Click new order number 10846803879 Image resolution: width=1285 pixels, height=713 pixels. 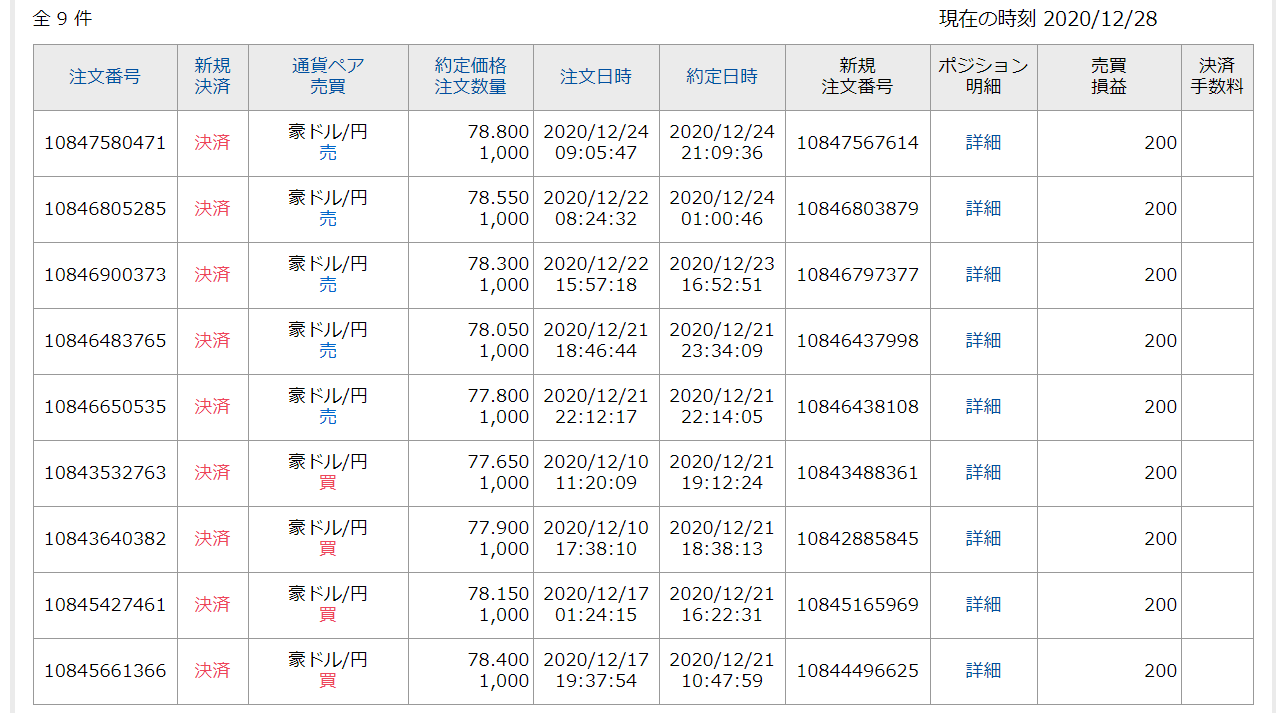857,209
